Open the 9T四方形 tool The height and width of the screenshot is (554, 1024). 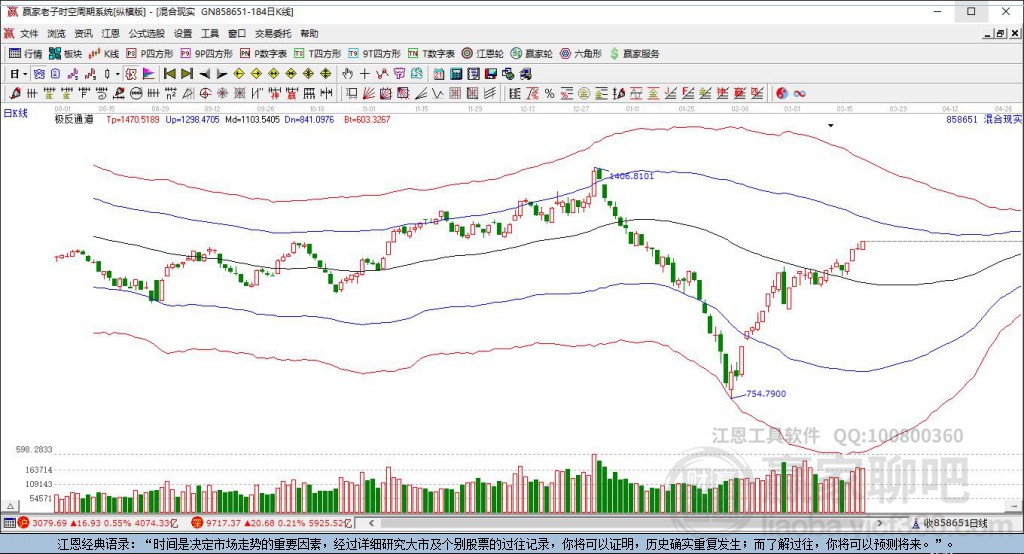(374, 54)
